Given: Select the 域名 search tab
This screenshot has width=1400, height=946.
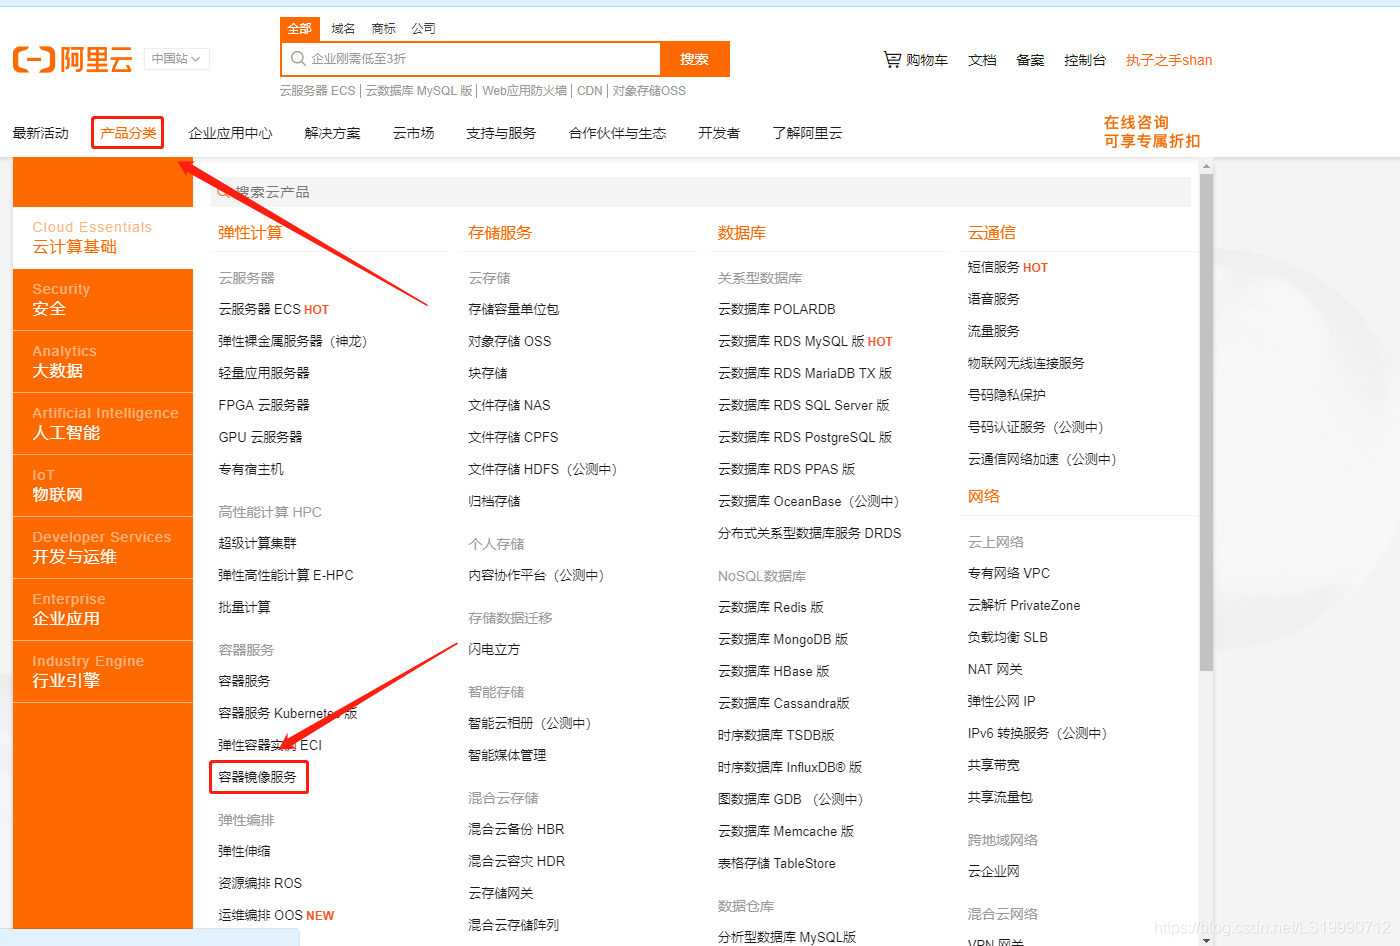Looking at the screenshot, I should click(x=343, y=28).
